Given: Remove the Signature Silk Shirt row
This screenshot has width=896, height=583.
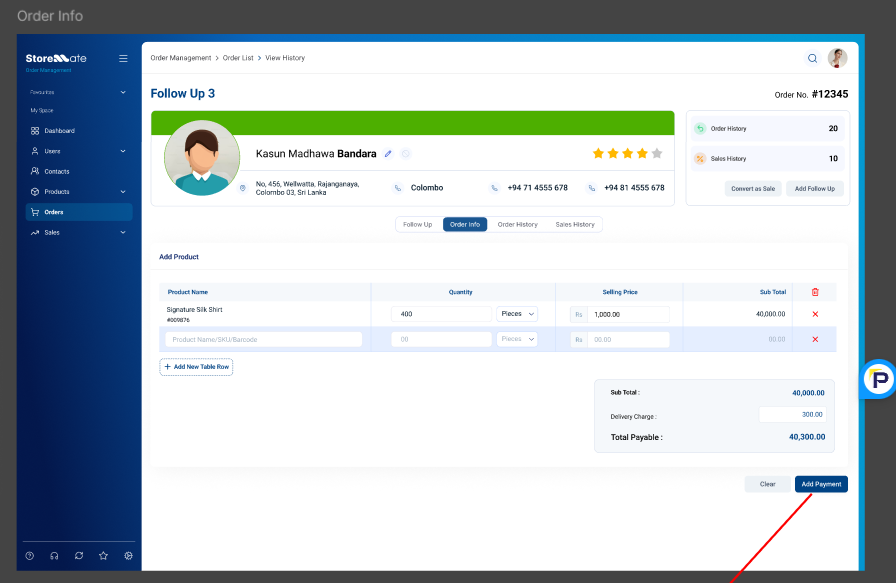Looking at the screenshot, I should 815,314.
